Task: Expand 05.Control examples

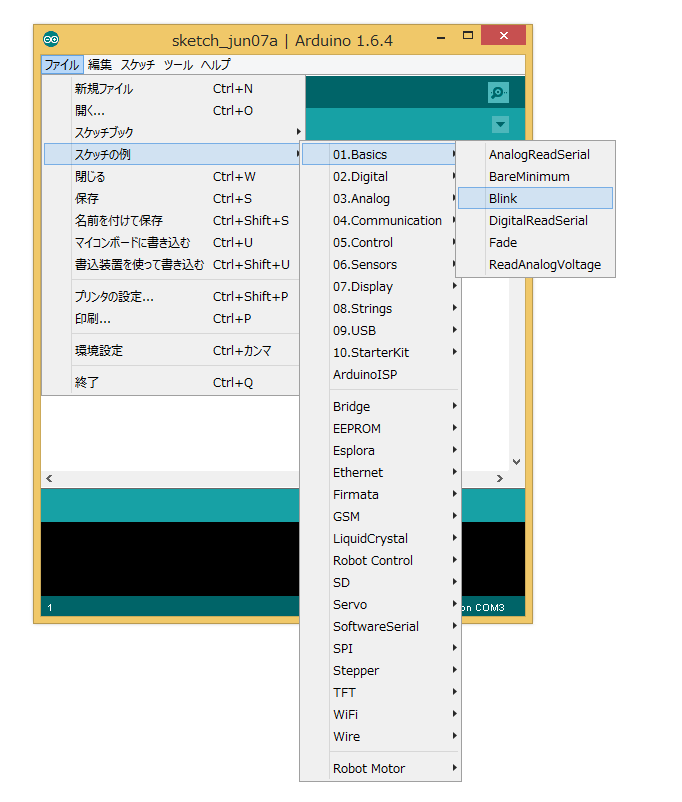Action: tap(380, 242)
